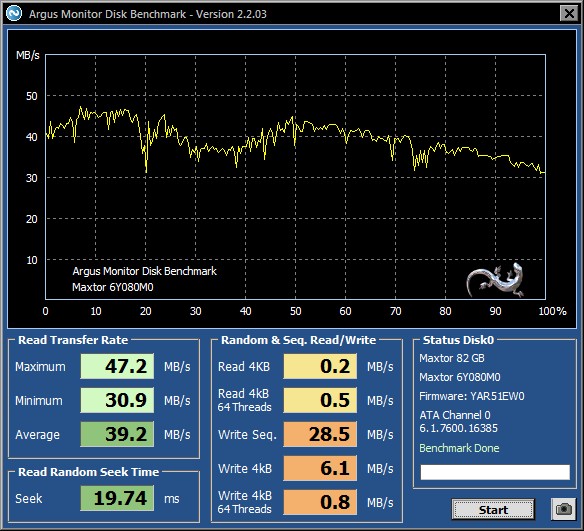The image size is (584, 531).
Task: Click the '100%' x-axis label
Action: [x=552, y=311]
